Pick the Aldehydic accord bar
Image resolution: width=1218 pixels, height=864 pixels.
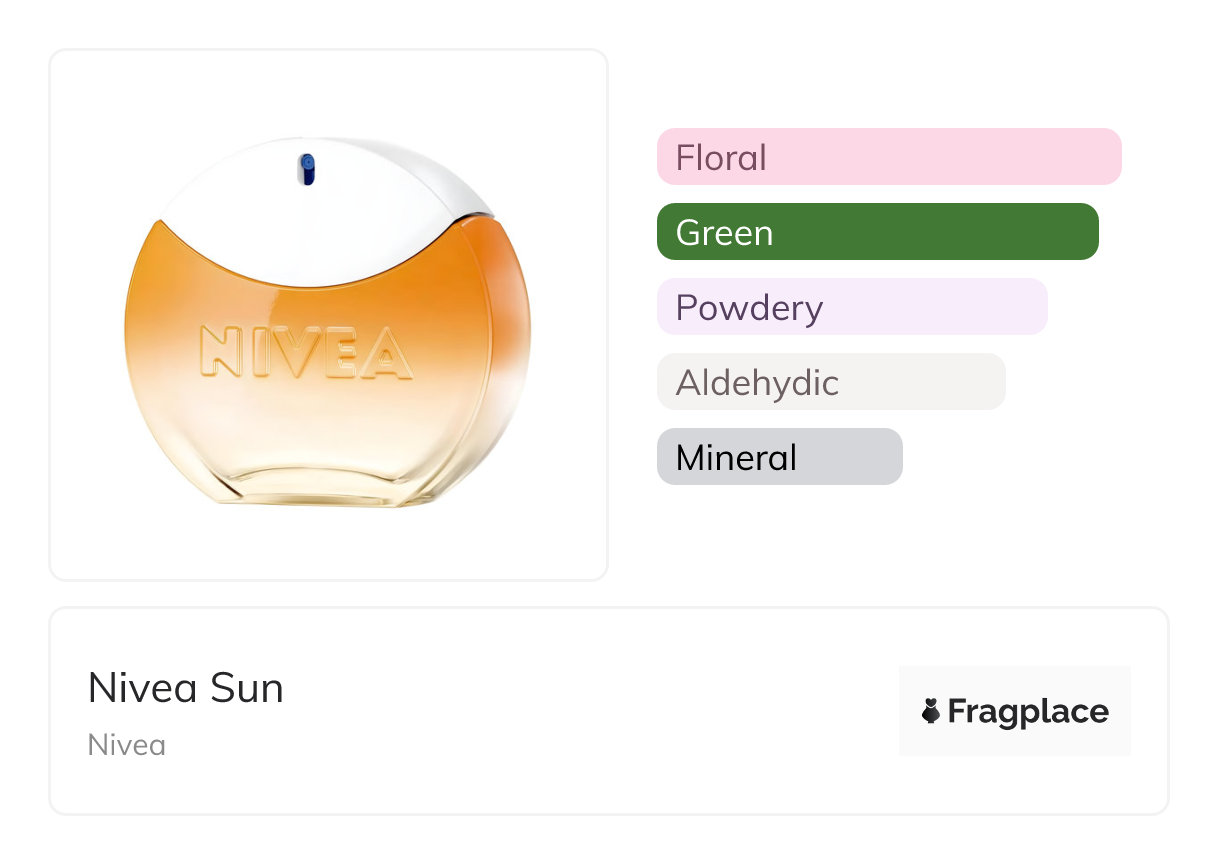831,382
